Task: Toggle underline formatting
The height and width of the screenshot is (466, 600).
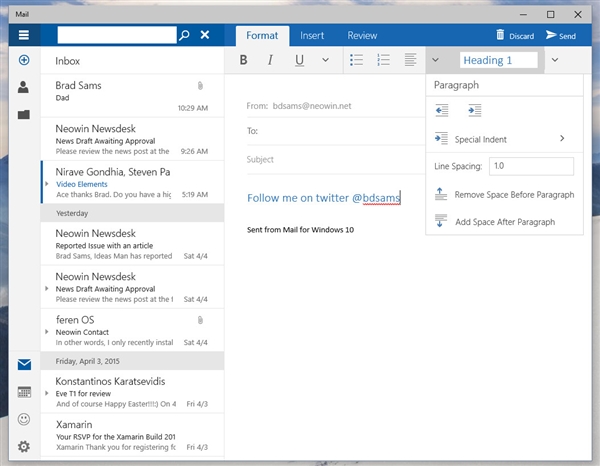Action: click(299, 60)
